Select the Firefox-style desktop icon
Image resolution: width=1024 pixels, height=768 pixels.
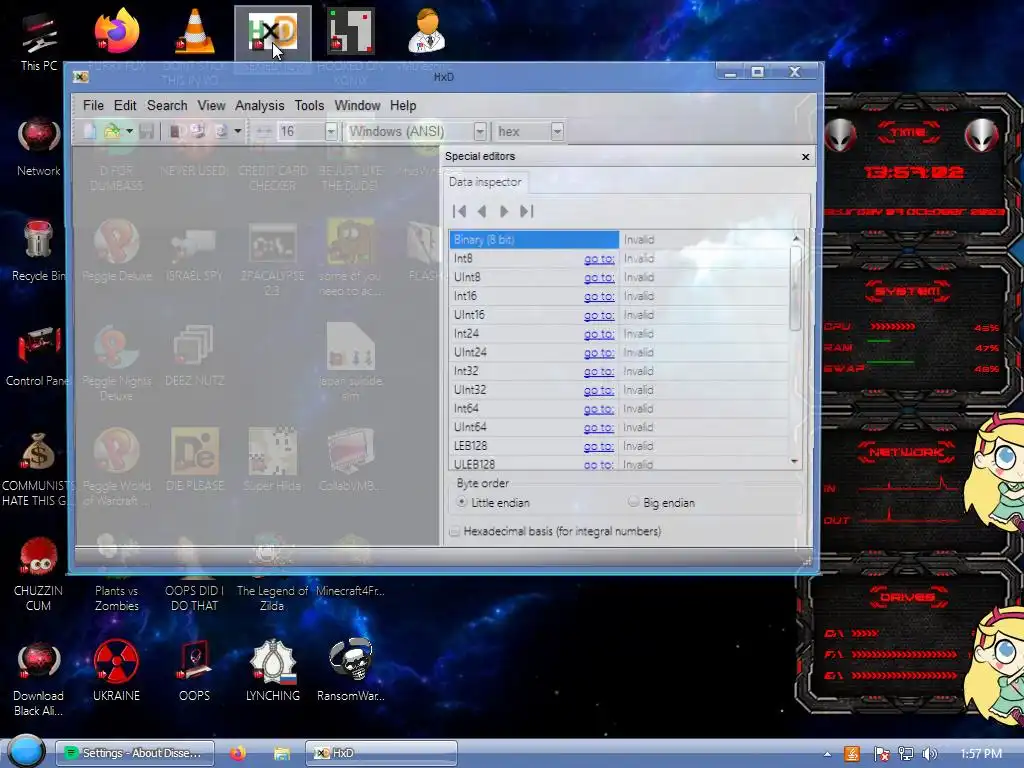click(x=116, y=31)
